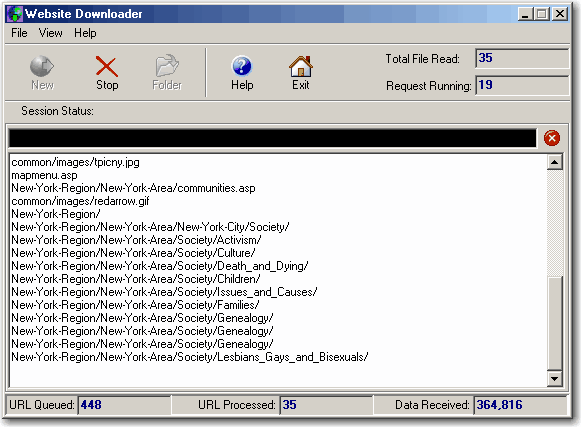581x427 pixels.
Task: Click the URL Queued value 448
Action: point(91,405)
